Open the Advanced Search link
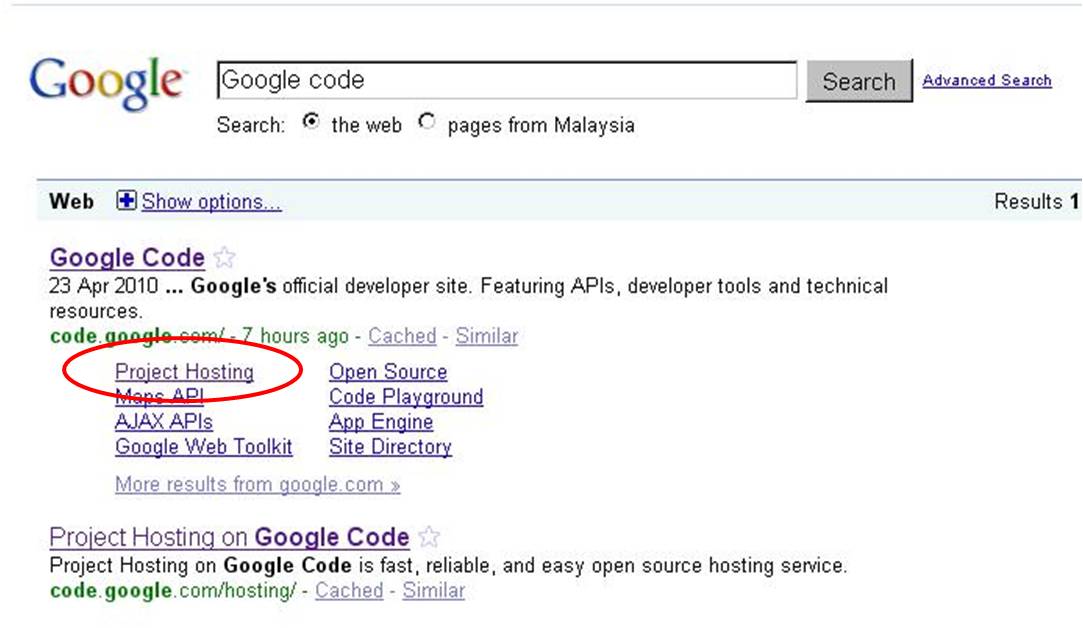Image resolution: width=1083 pixels, height=628 pixels. tap(987, 80)
